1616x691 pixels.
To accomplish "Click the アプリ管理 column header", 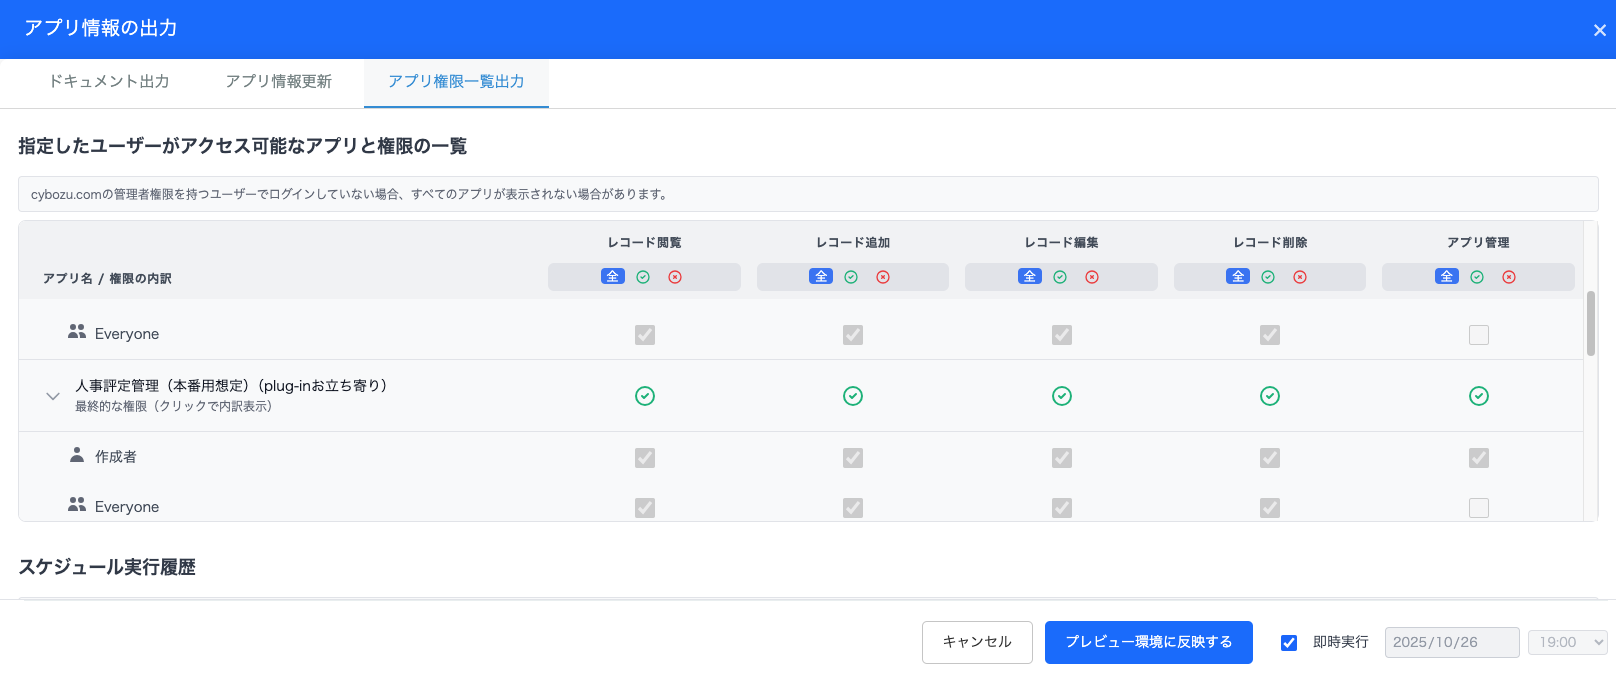I will [x=1478, y=243].
